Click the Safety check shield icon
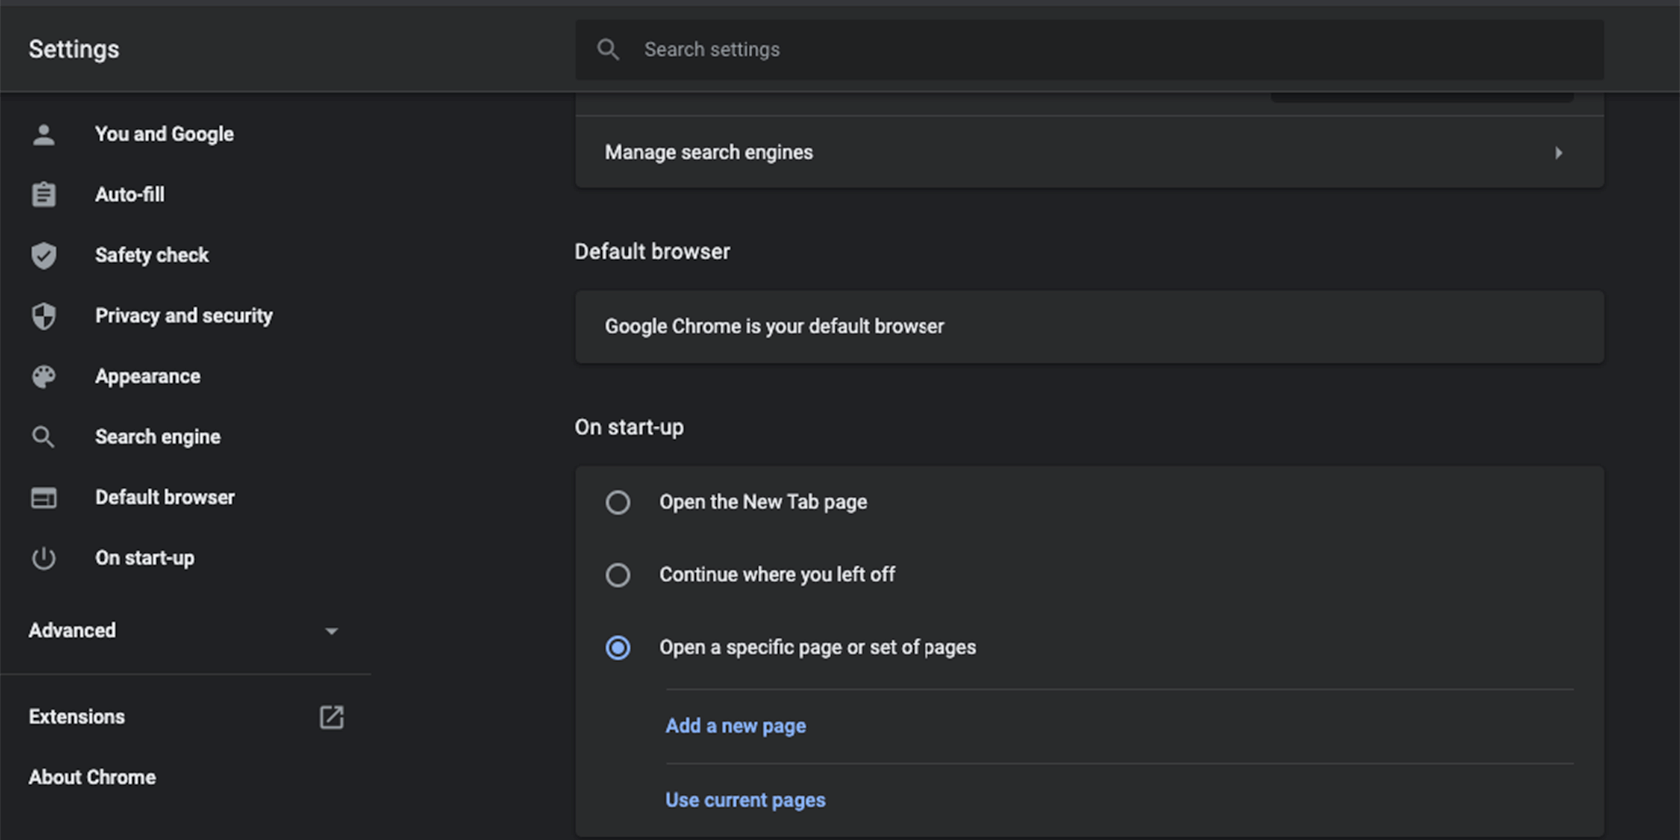This screenshot has height=840, width=1680. [x=43, y=256]
